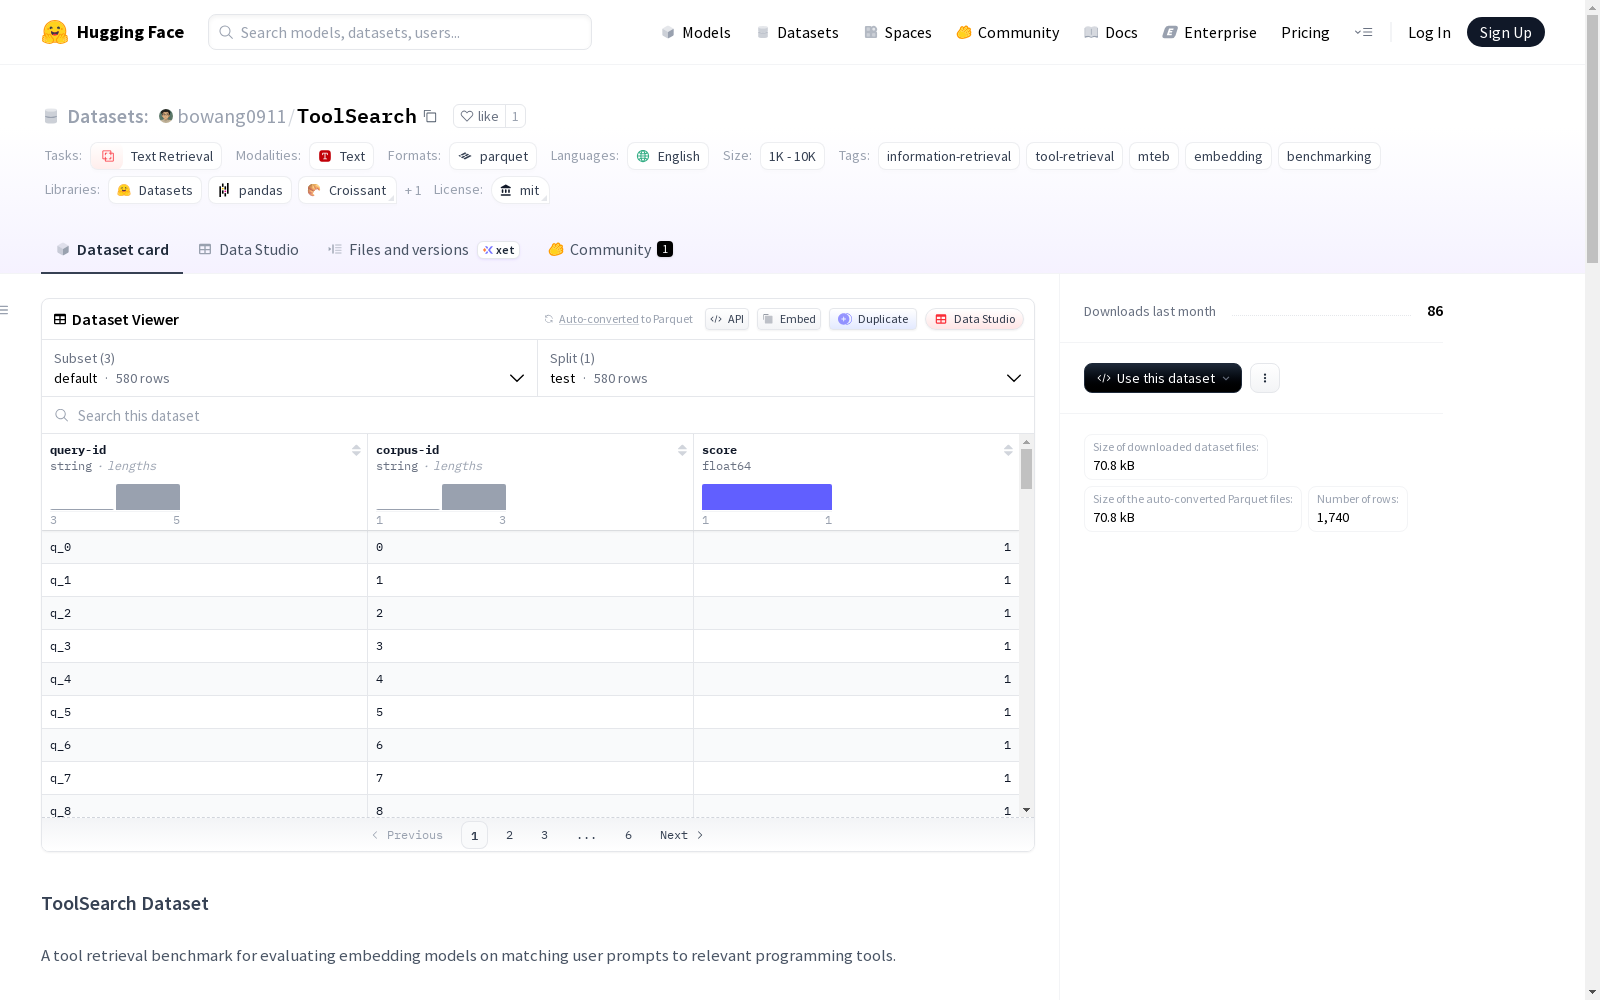Expand the Subset dropdown
This screenshot has width=1600, height=1000.
(x=290, y=368)
